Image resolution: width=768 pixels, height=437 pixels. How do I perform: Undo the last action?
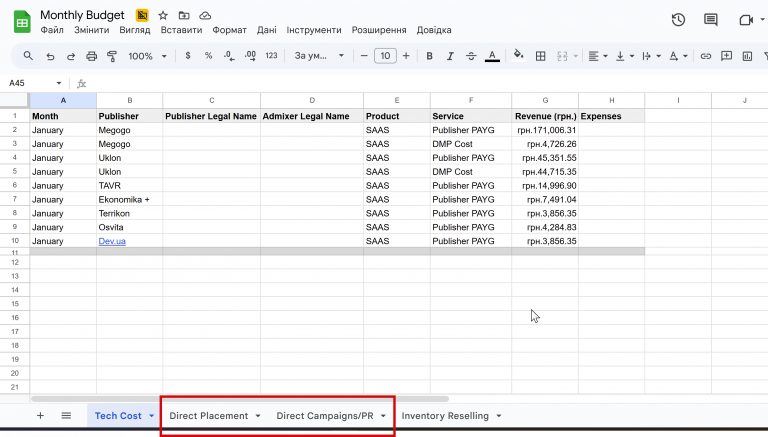(50, 56)
